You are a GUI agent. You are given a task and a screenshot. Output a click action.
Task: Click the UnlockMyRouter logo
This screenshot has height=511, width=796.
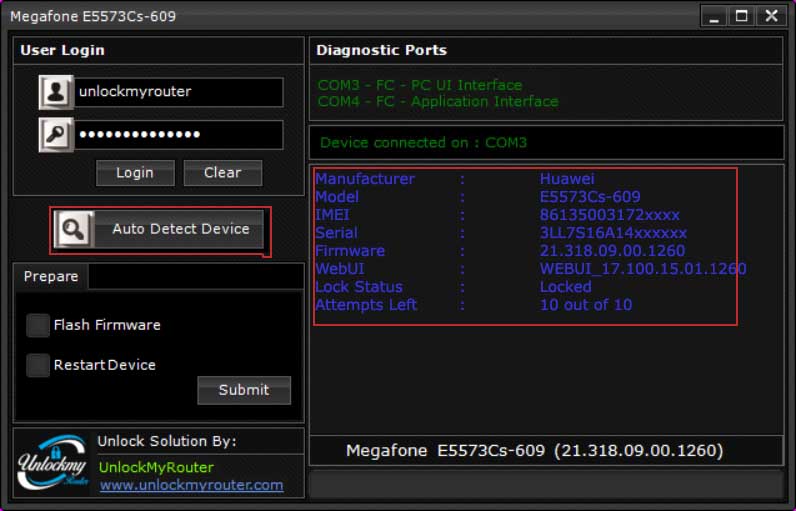click(x=53, y=462)
